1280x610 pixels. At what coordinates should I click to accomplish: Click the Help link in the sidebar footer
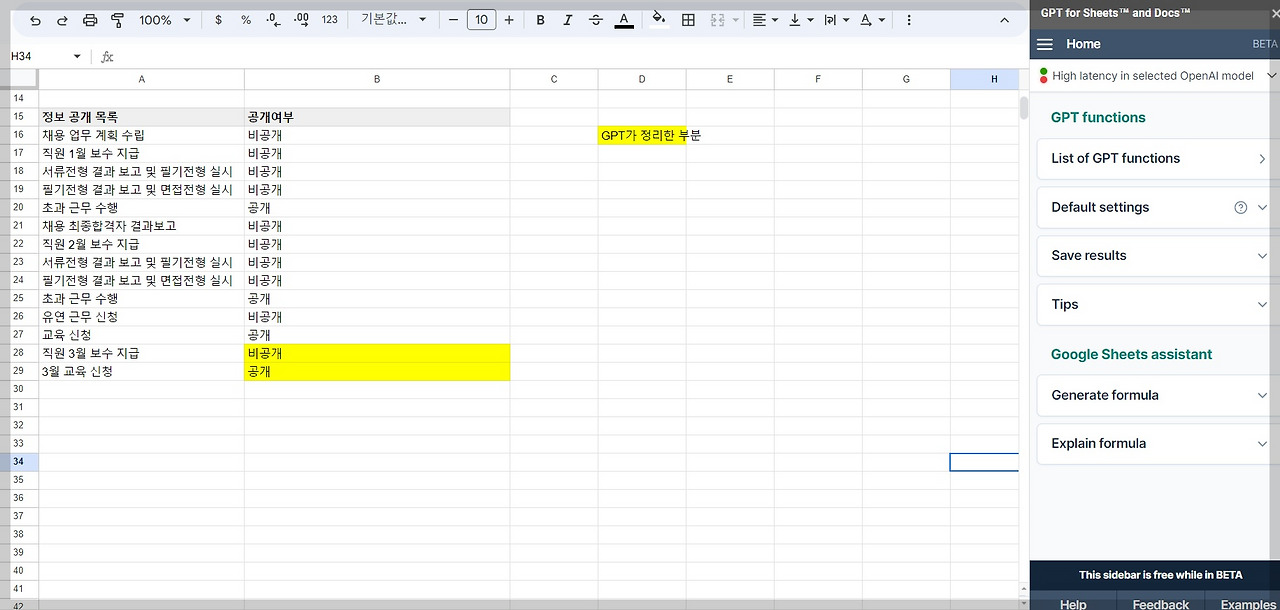[1073, 603]
